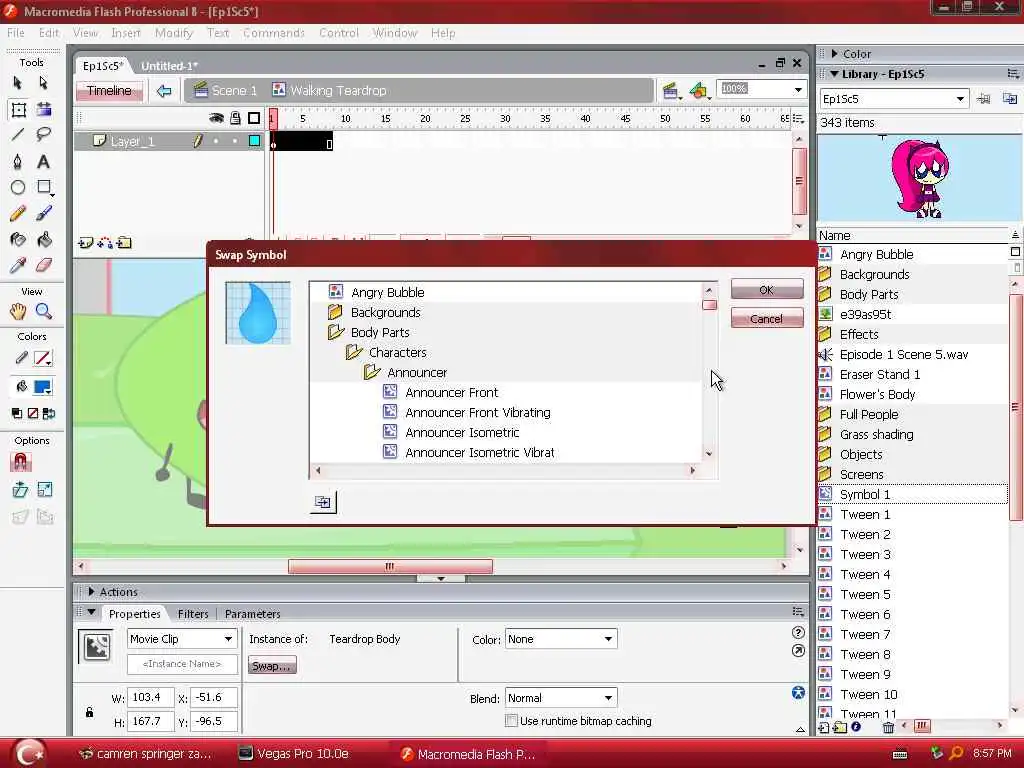Toggle Snap to Objects magnet option
1024x768 pixels.
pos(21,462)
